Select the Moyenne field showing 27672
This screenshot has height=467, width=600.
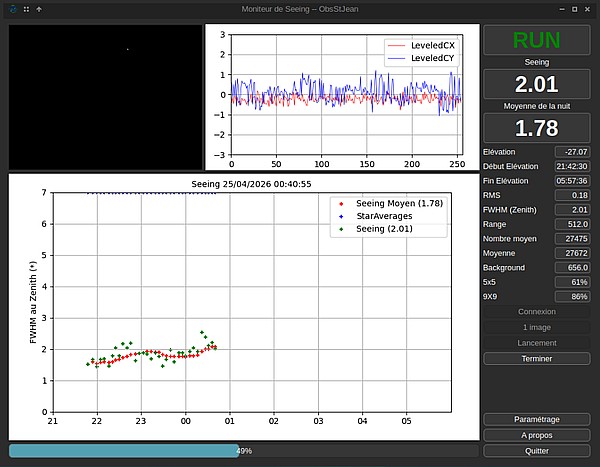572,253
